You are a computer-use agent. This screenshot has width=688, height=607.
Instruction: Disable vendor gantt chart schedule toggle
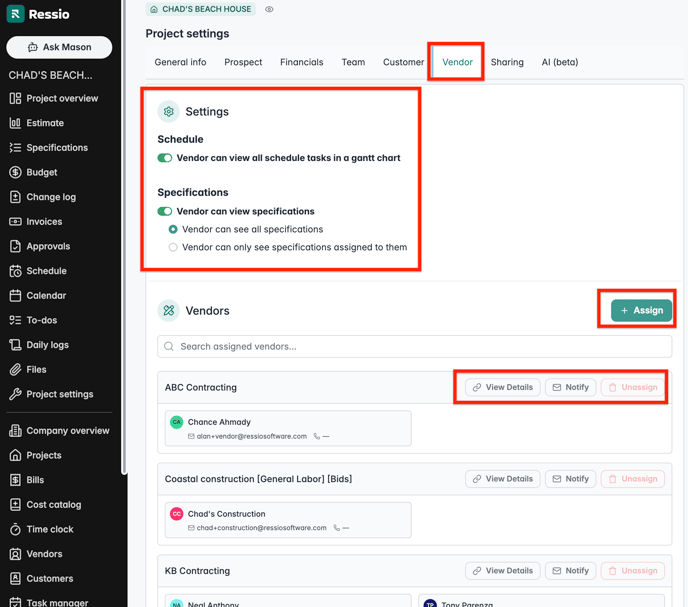tap(165, 158)
